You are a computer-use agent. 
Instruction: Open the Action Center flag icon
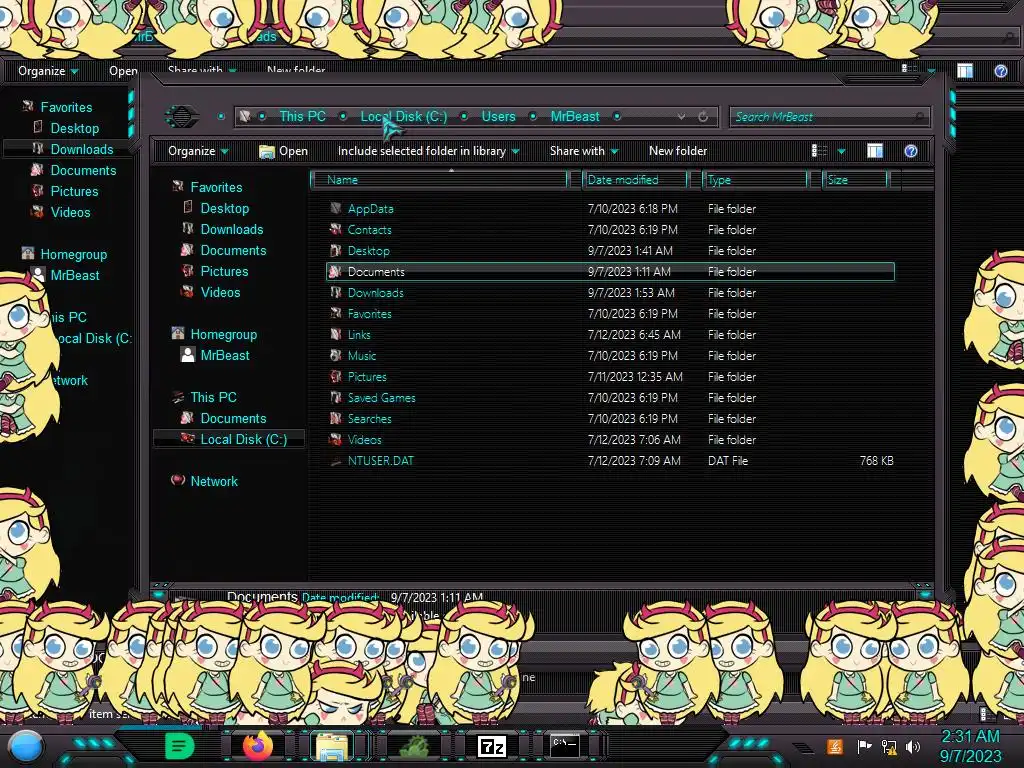click(864, 746)
